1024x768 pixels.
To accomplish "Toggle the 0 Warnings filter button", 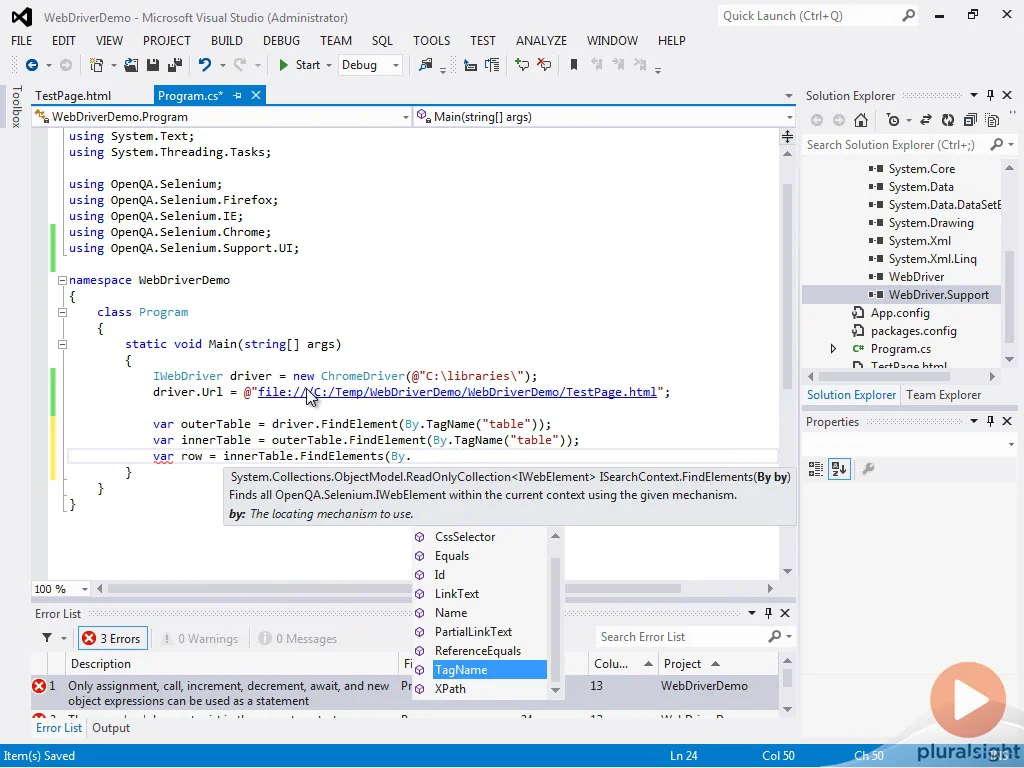I will [x=200, y=639].
